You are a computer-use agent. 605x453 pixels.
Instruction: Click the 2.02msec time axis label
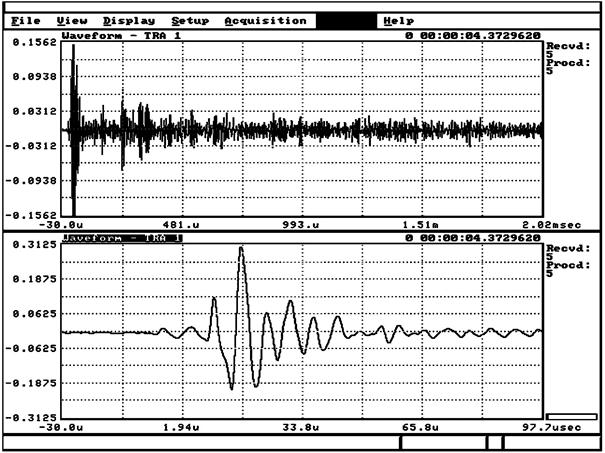point(522,225)
